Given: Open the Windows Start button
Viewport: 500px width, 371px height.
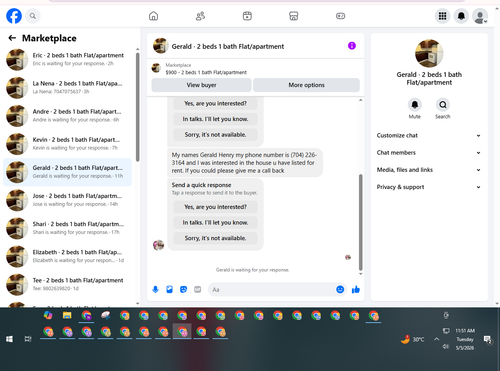Looking at the screenshot, I should (9, 339).
